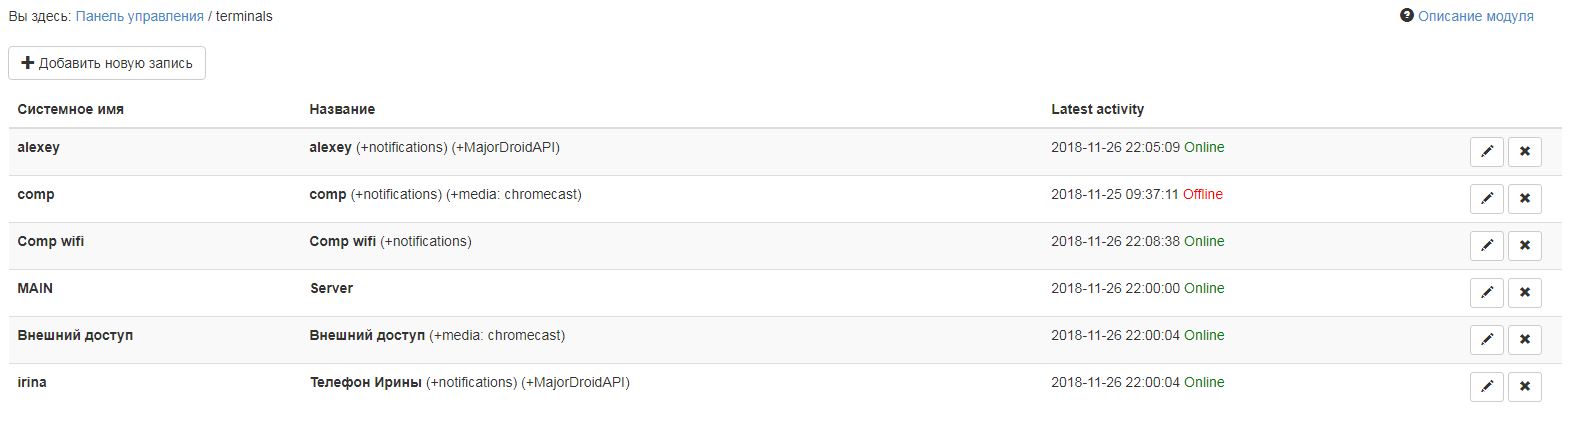Click the Latest activity column header
Viewport: 1570px width, 425px height.
pyautogui.click(x=1097, y=109)
